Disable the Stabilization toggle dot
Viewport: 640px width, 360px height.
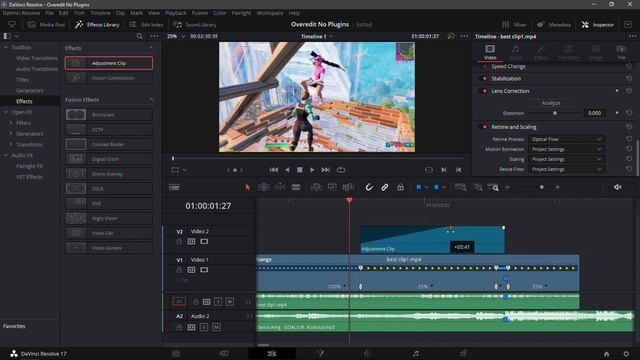click(484, 78)
